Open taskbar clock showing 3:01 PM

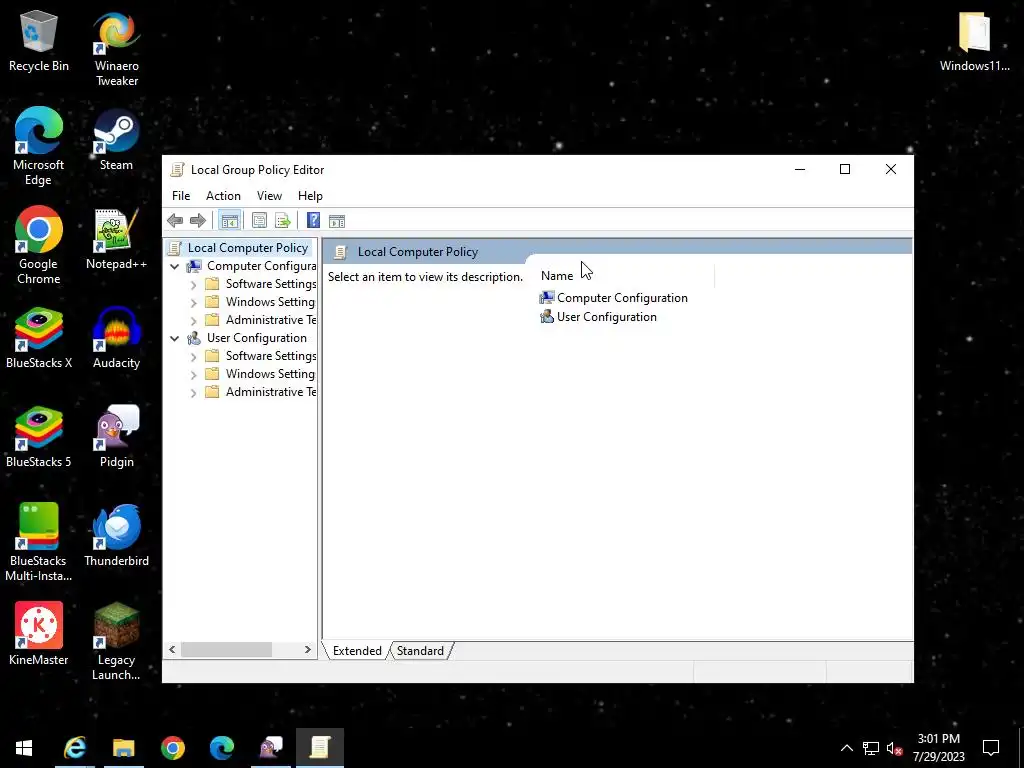tap(938, 748)
